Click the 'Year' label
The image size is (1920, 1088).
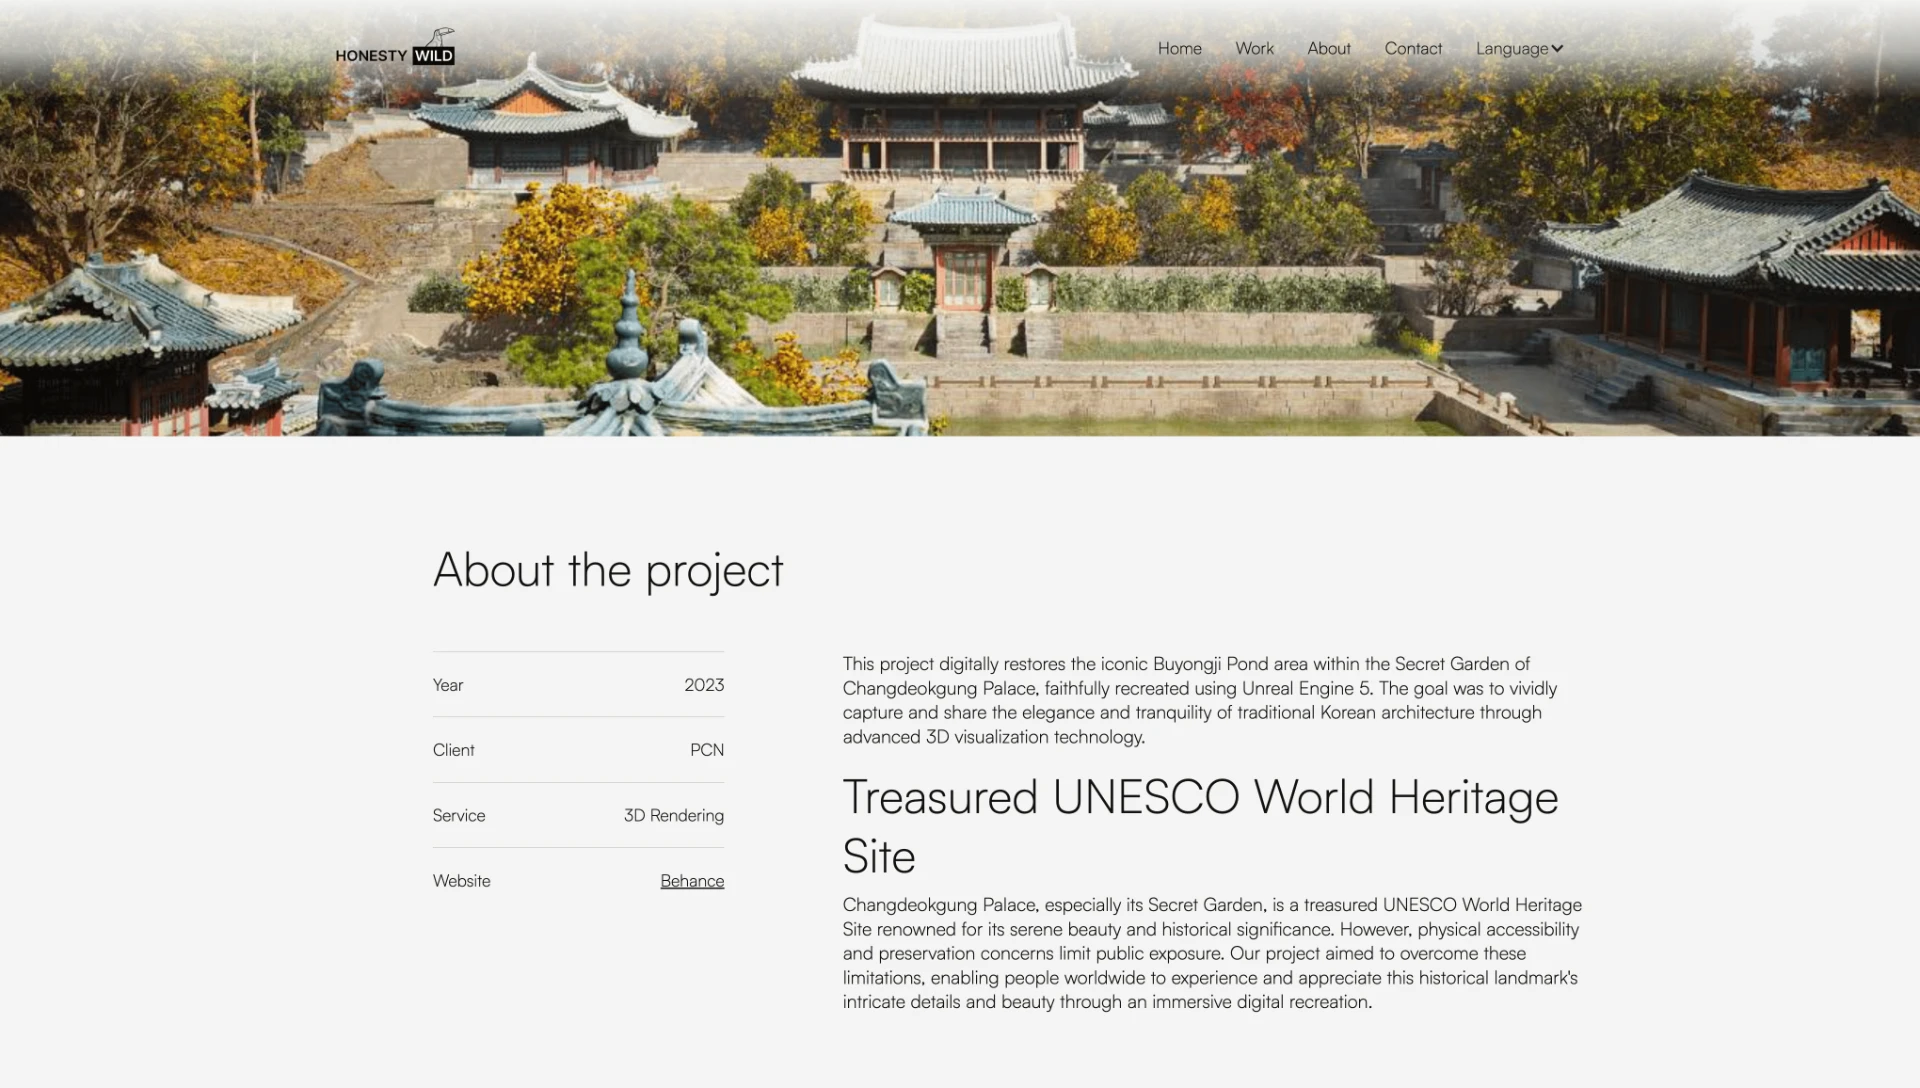click(448, 685)
